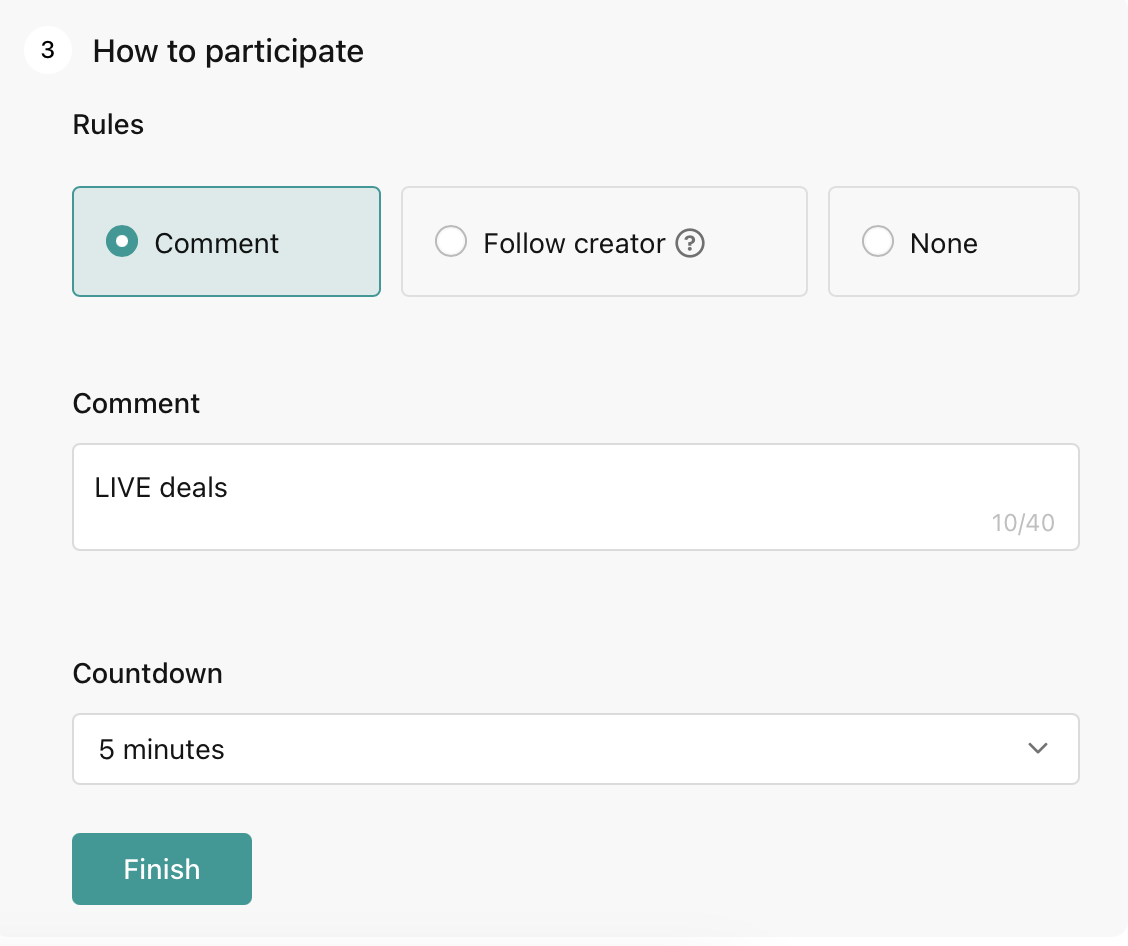Click the Comment label above the text box

[x=136, y=403]
